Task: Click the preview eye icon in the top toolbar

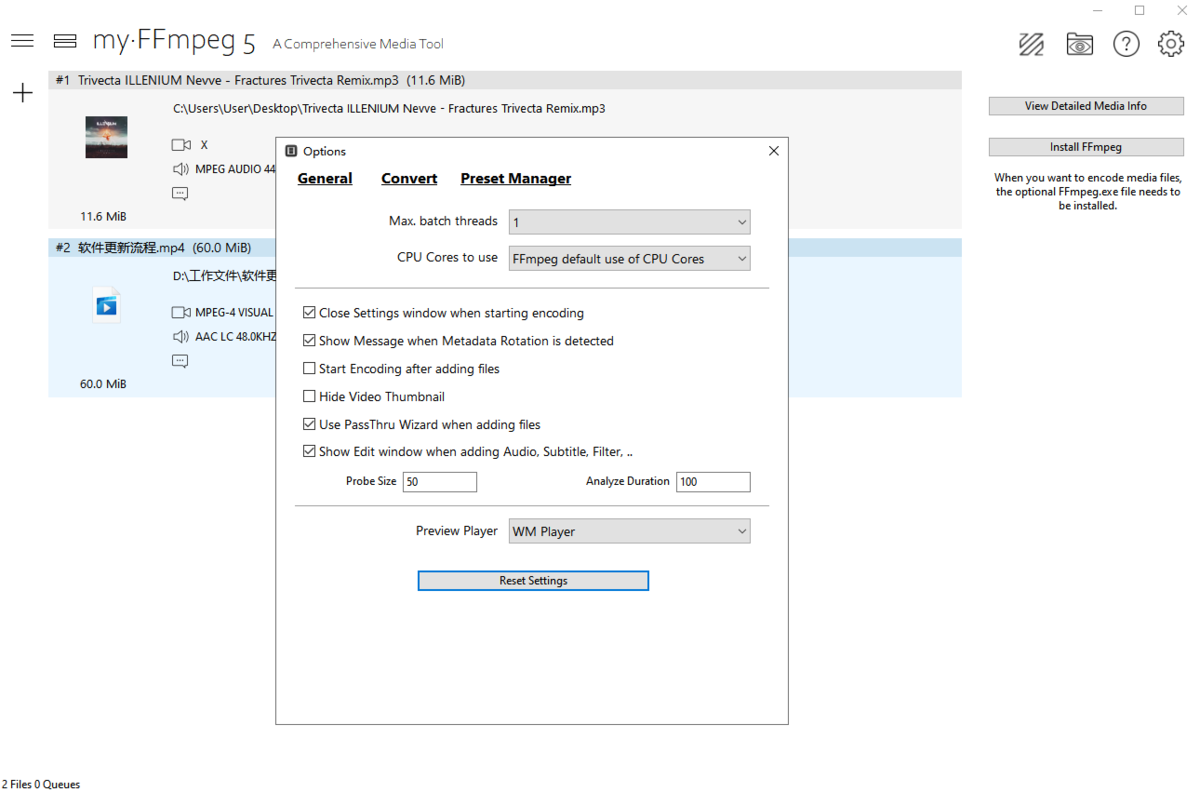Action: pos(1079,44)
